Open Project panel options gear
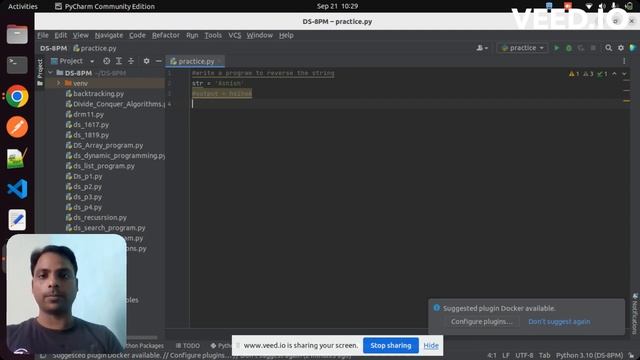The image size is (640, 360). (x=146, y=61)
